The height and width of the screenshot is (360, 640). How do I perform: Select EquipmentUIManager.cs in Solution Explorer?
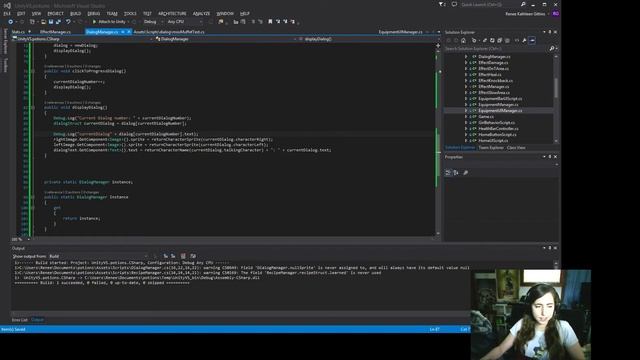(x=500, y=111)
